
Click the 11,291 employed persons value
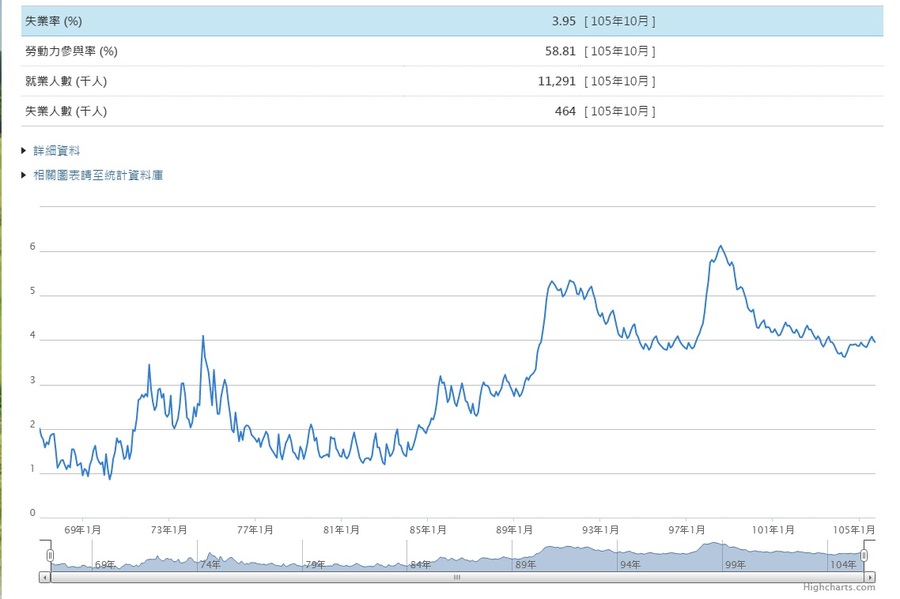[556, 81]
